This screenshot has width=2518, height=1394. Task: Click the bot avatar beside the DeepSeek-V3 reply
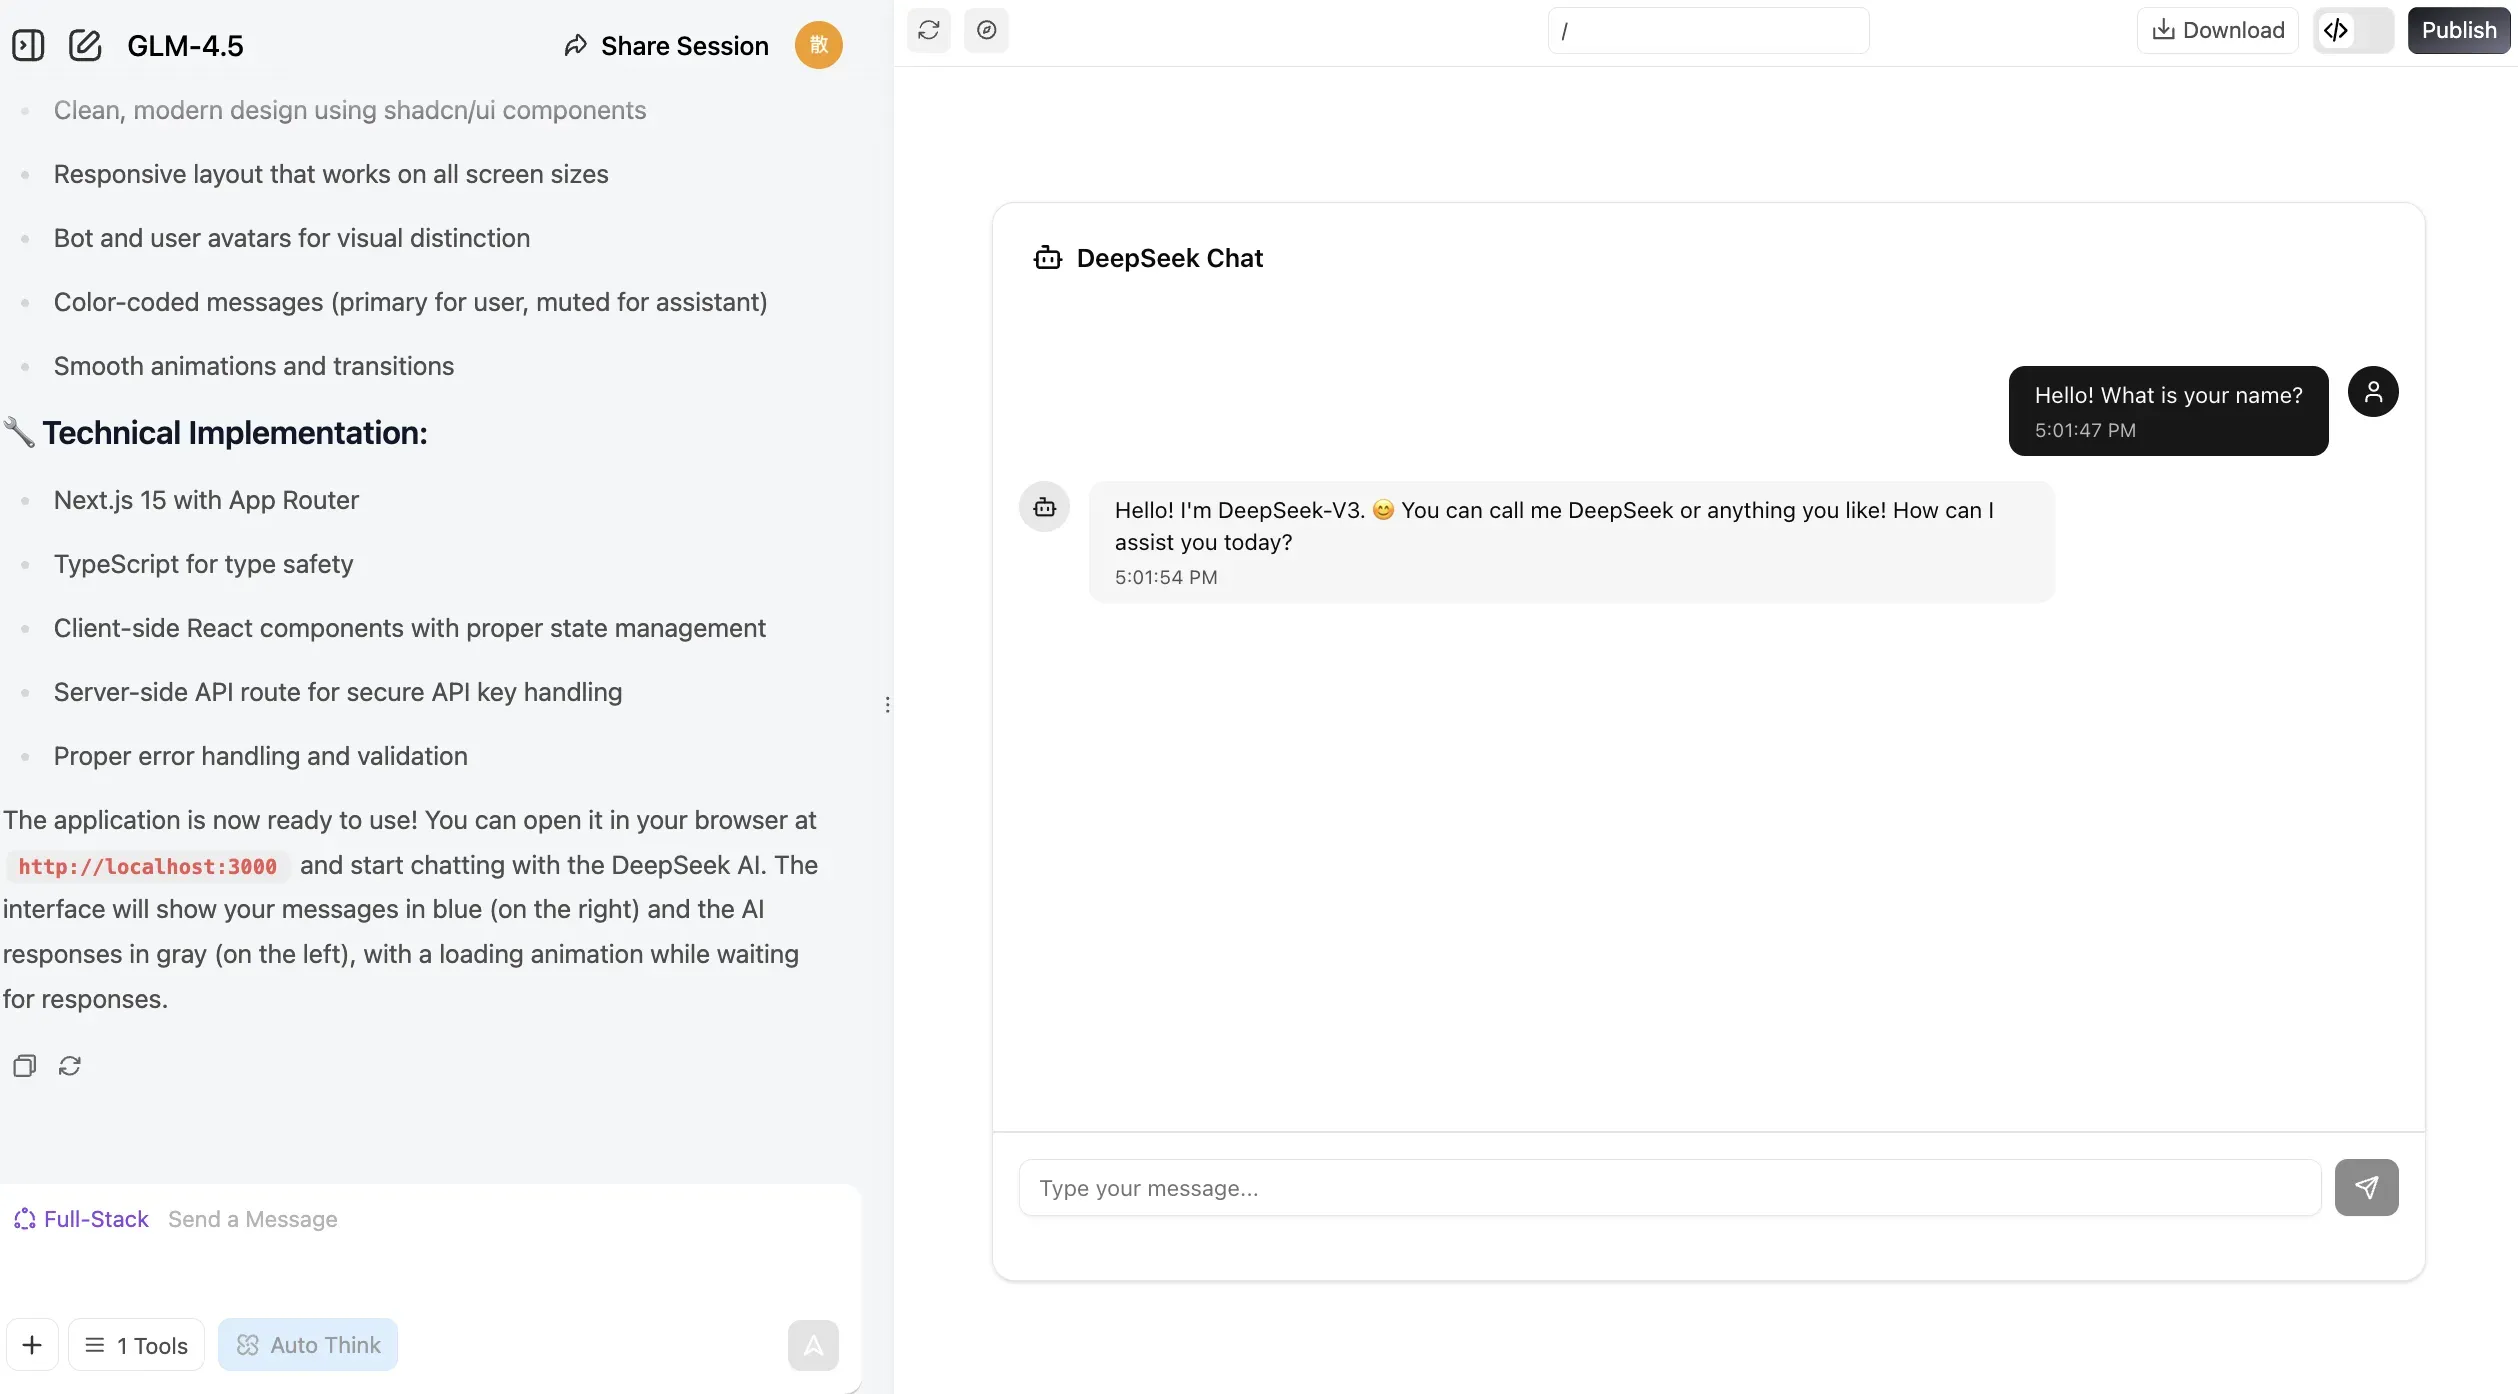1045,507
